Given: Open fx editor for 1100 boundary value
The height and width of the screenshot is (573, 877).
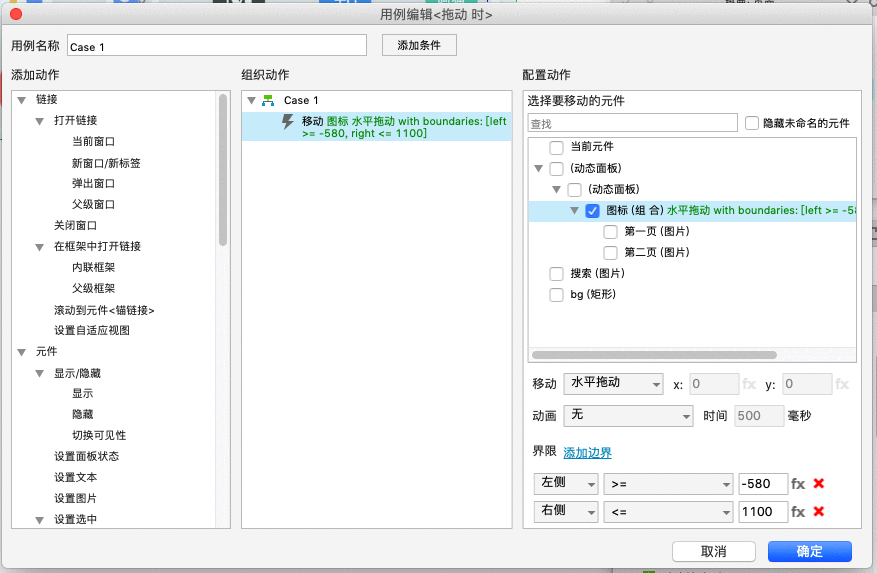Looking at the screenshot, I should 798,511.
